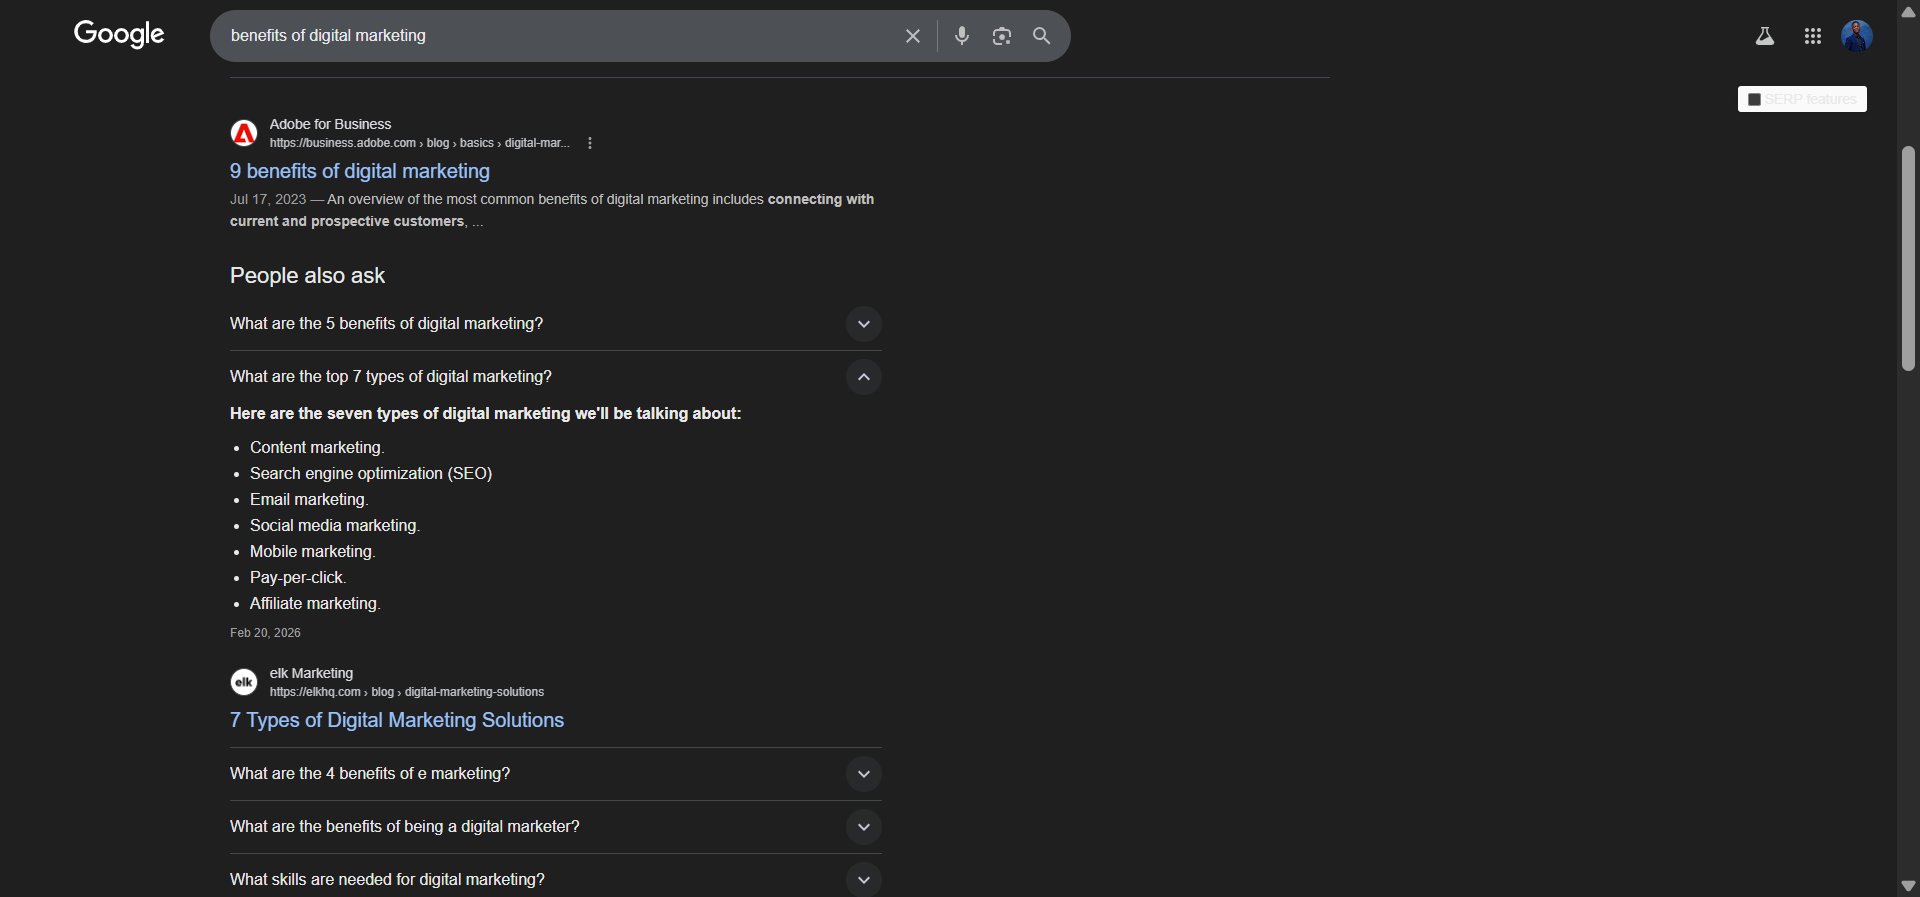This screenshot has width=1920, height=897.
Task: Click "Mobile marketing." list item
Action: (313, 552)
